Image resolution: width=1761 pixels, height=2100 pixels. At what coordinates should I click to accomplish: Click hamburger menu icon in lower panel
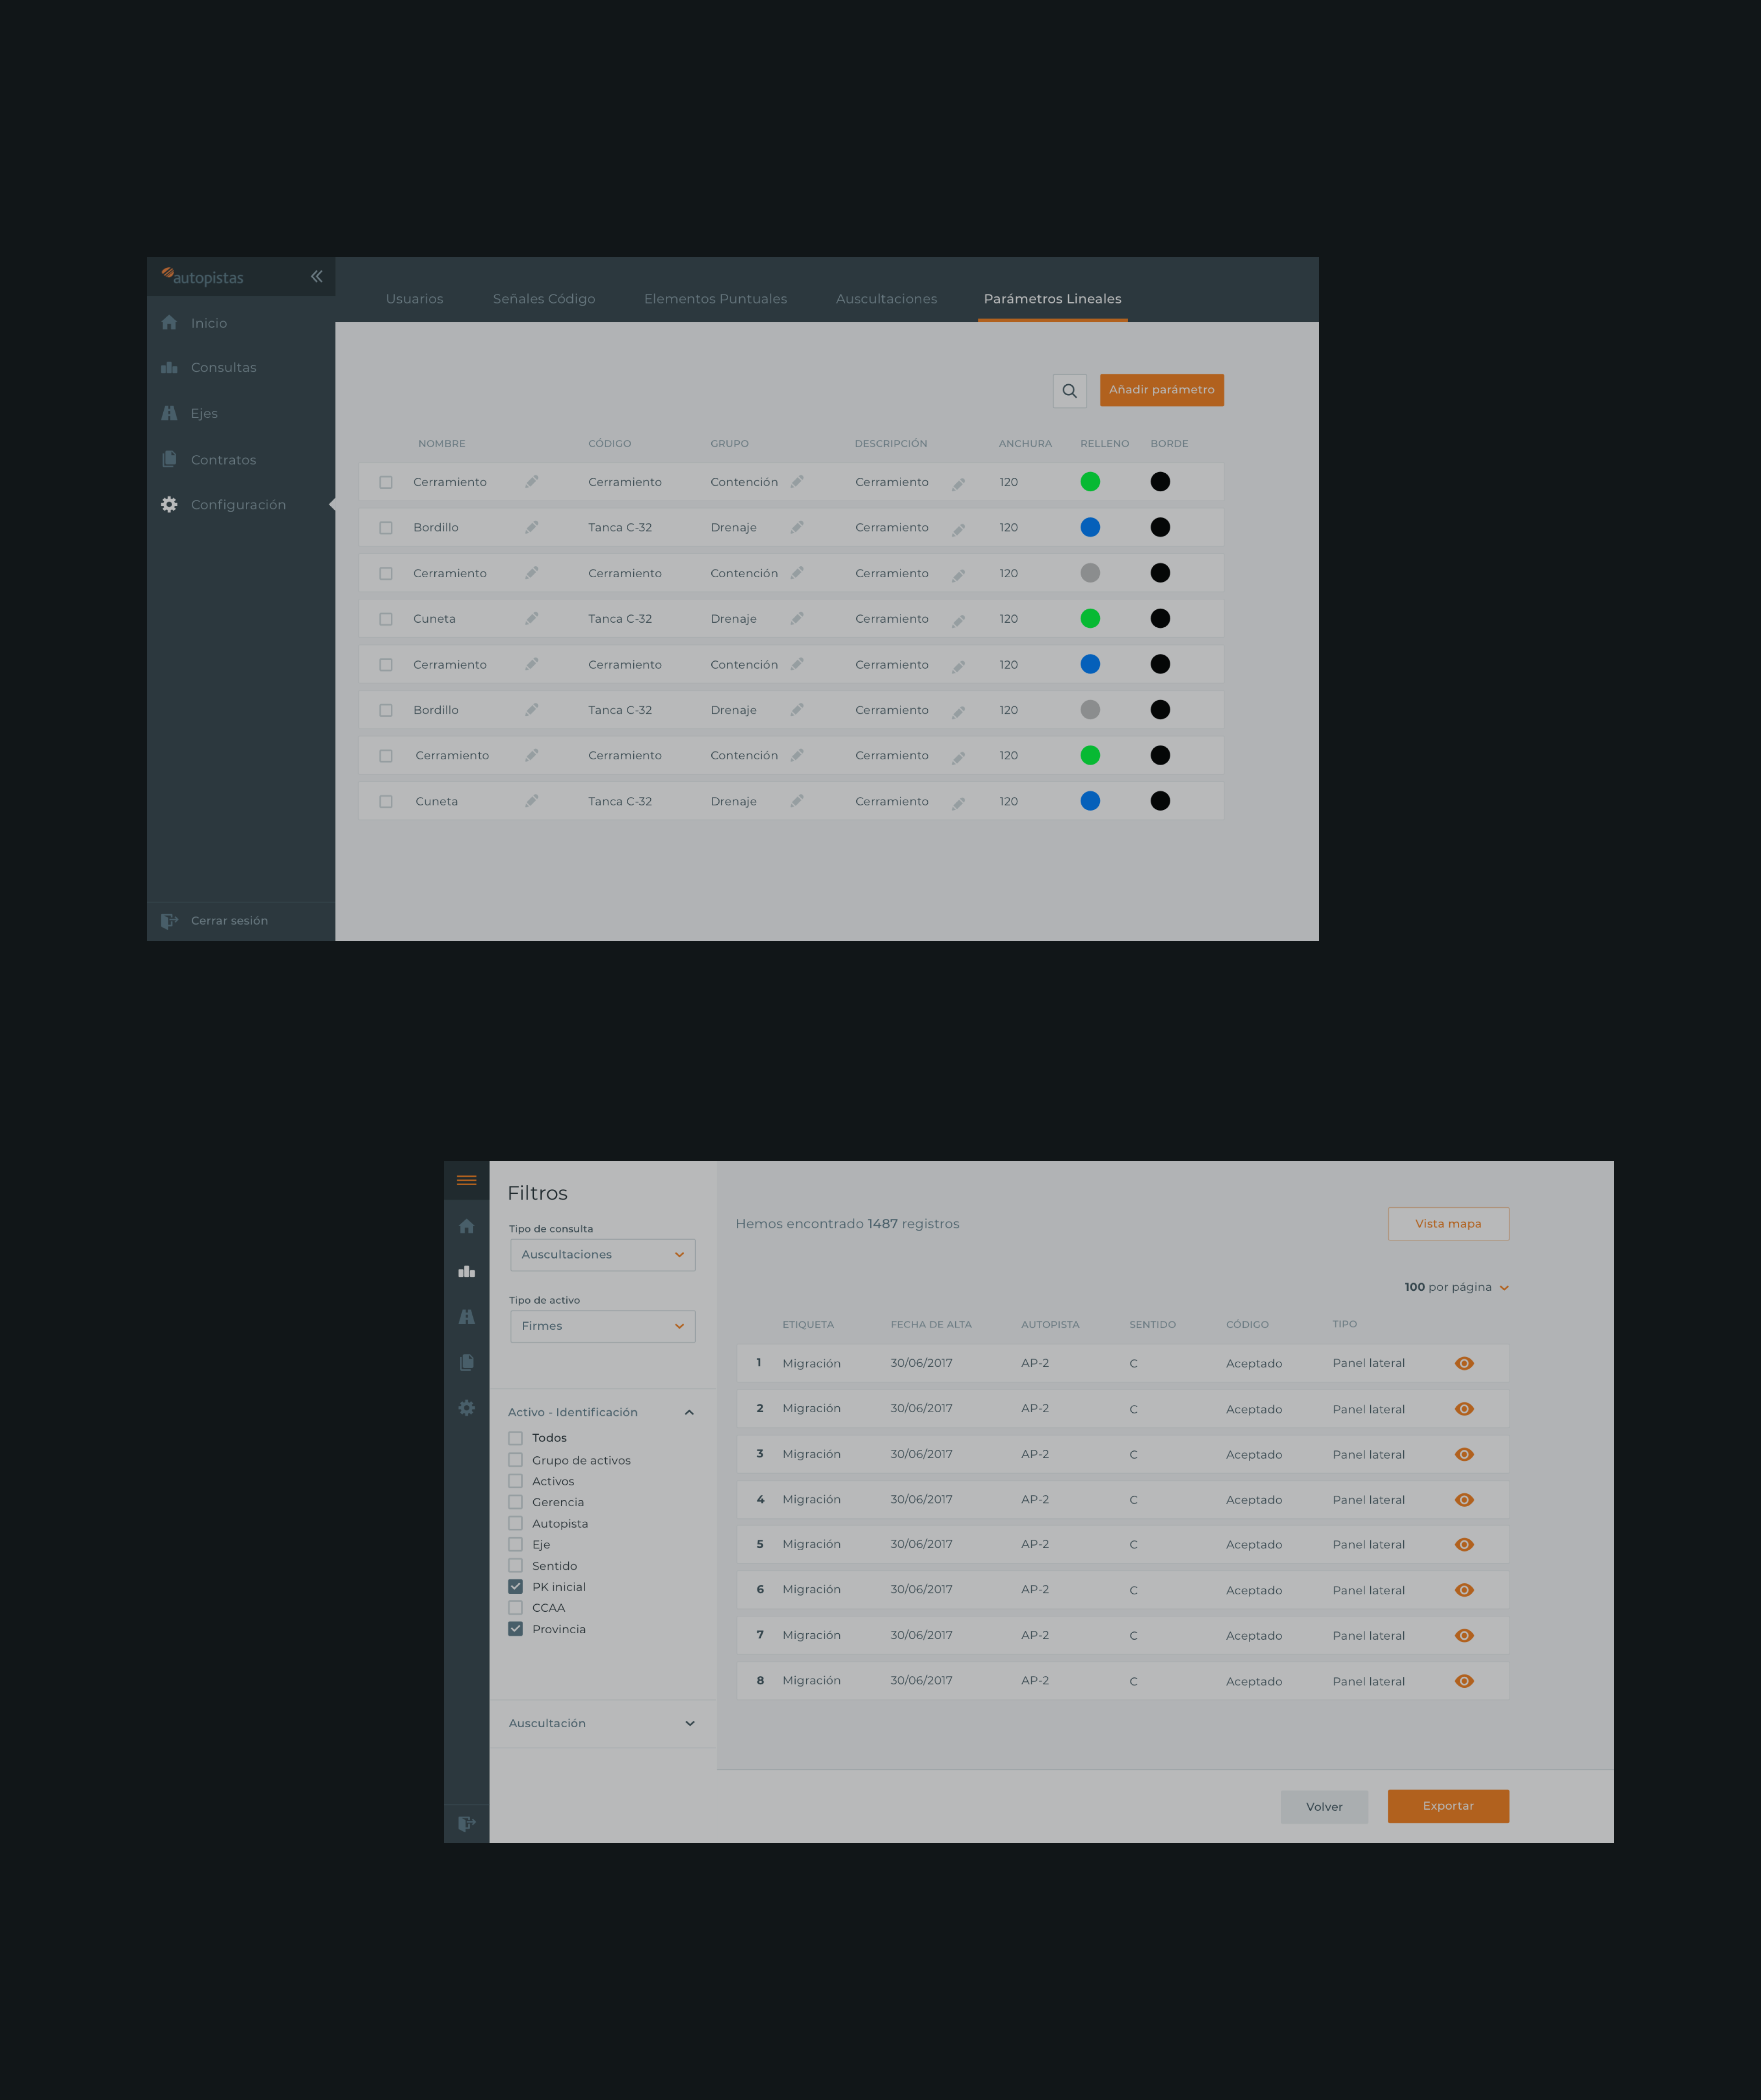click(466, 1180)
